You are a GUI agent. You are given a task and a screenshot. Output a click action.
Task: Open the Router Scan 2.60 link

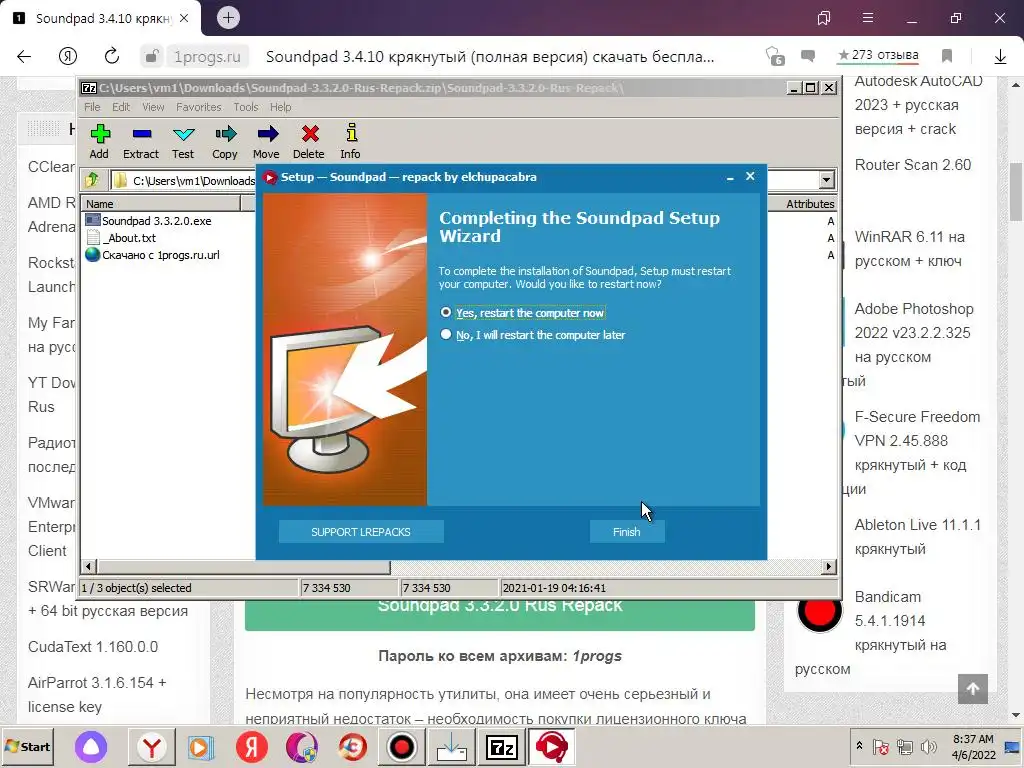tap(913, 165)
